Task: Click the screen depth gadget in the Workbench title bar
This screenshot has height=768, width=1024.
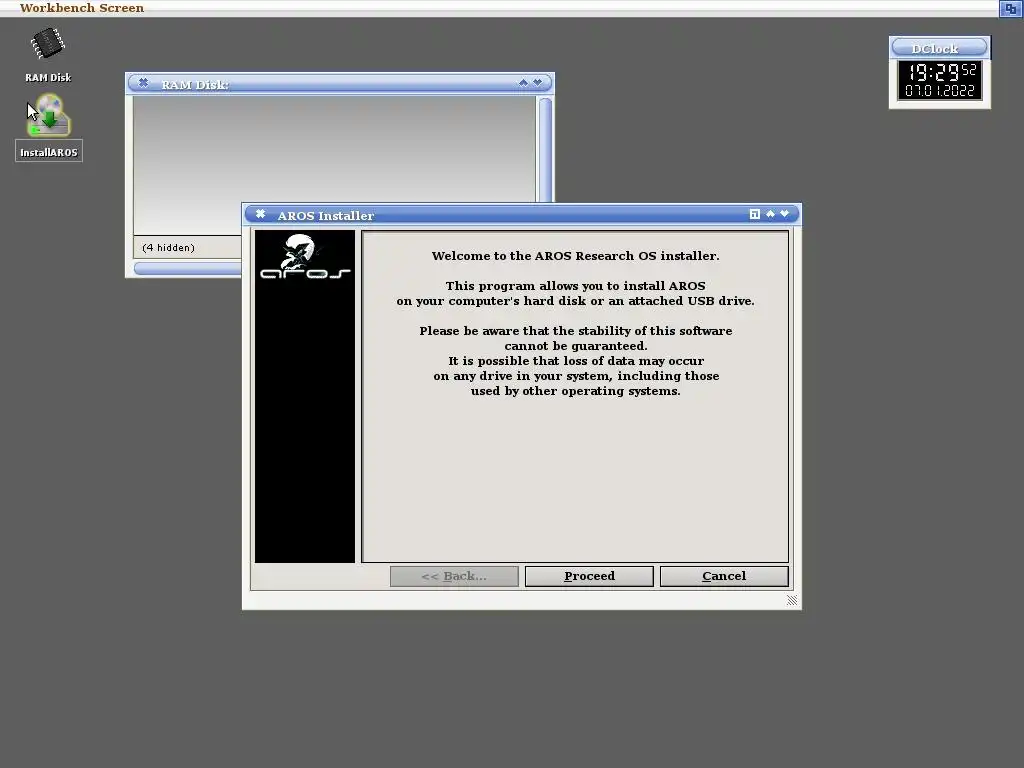Action: pyautogui.click(x=1010, y=8)
